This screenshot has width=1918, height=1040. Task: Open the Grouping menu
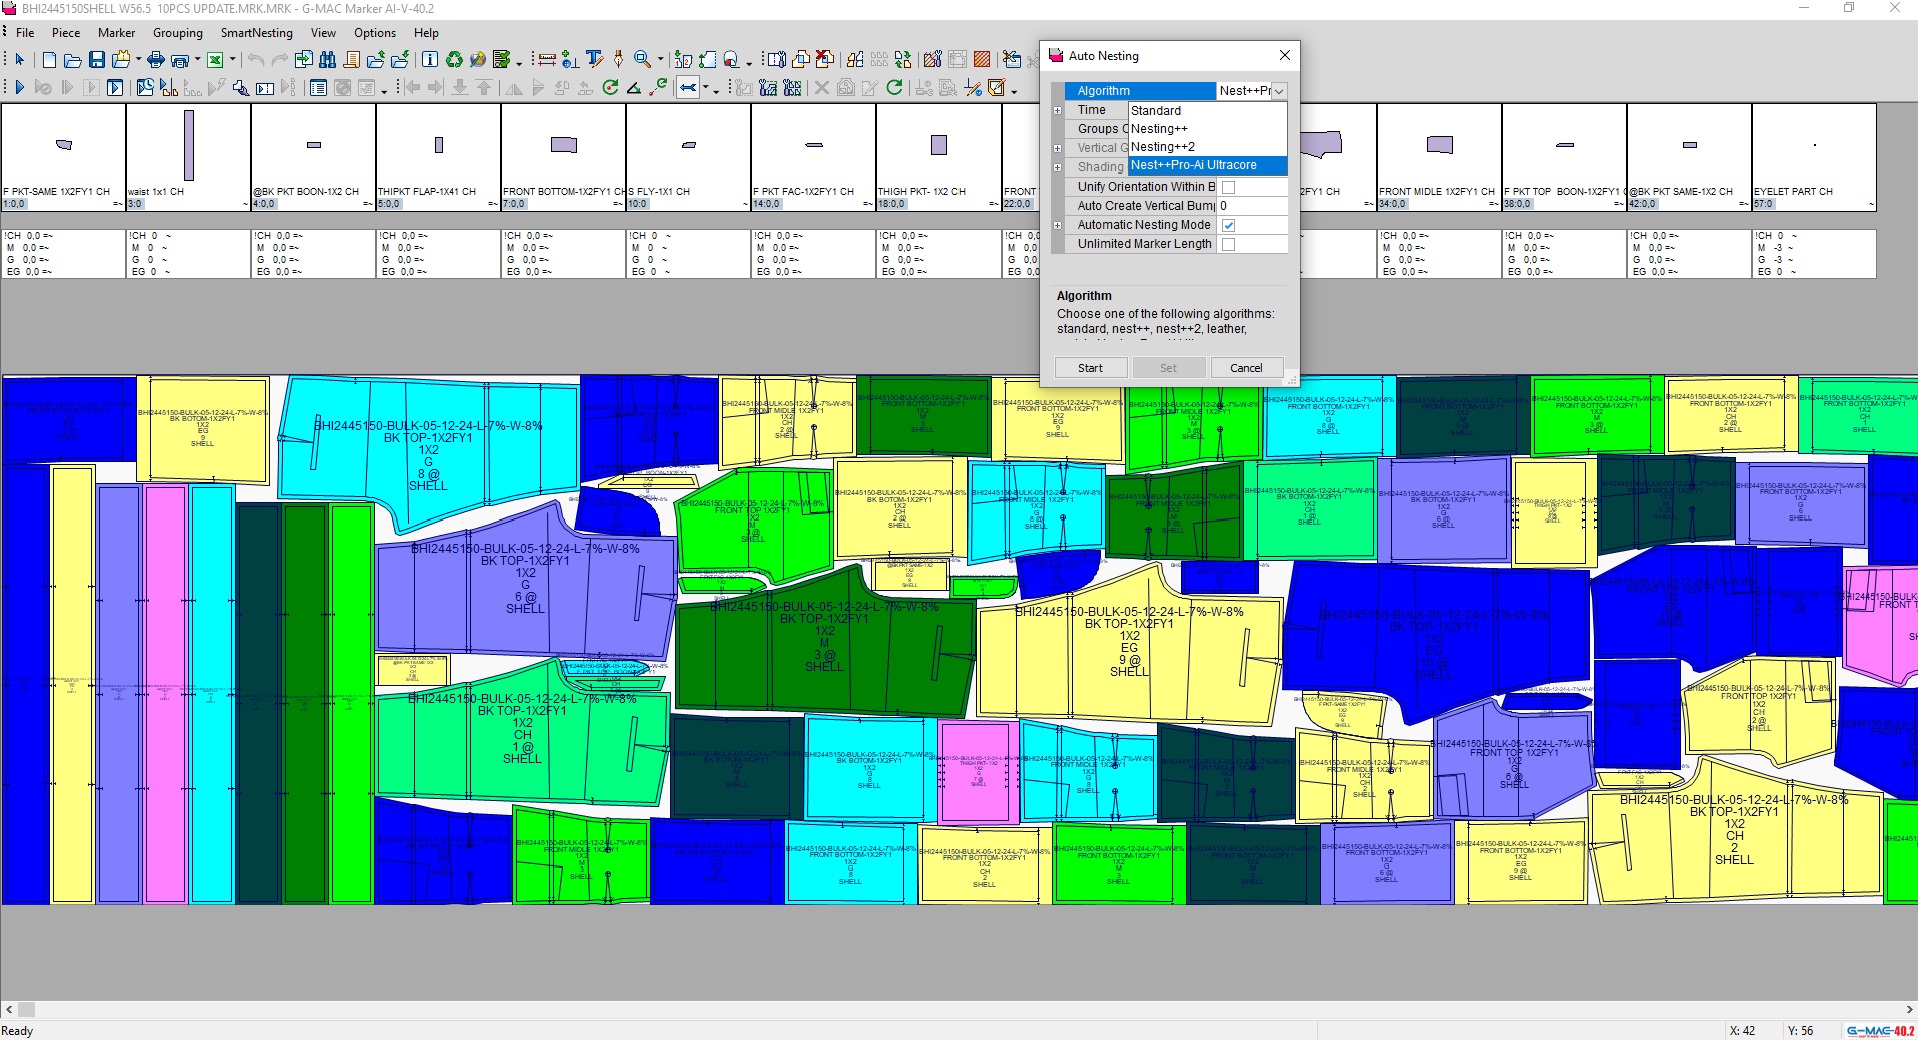tap(177, 33)
